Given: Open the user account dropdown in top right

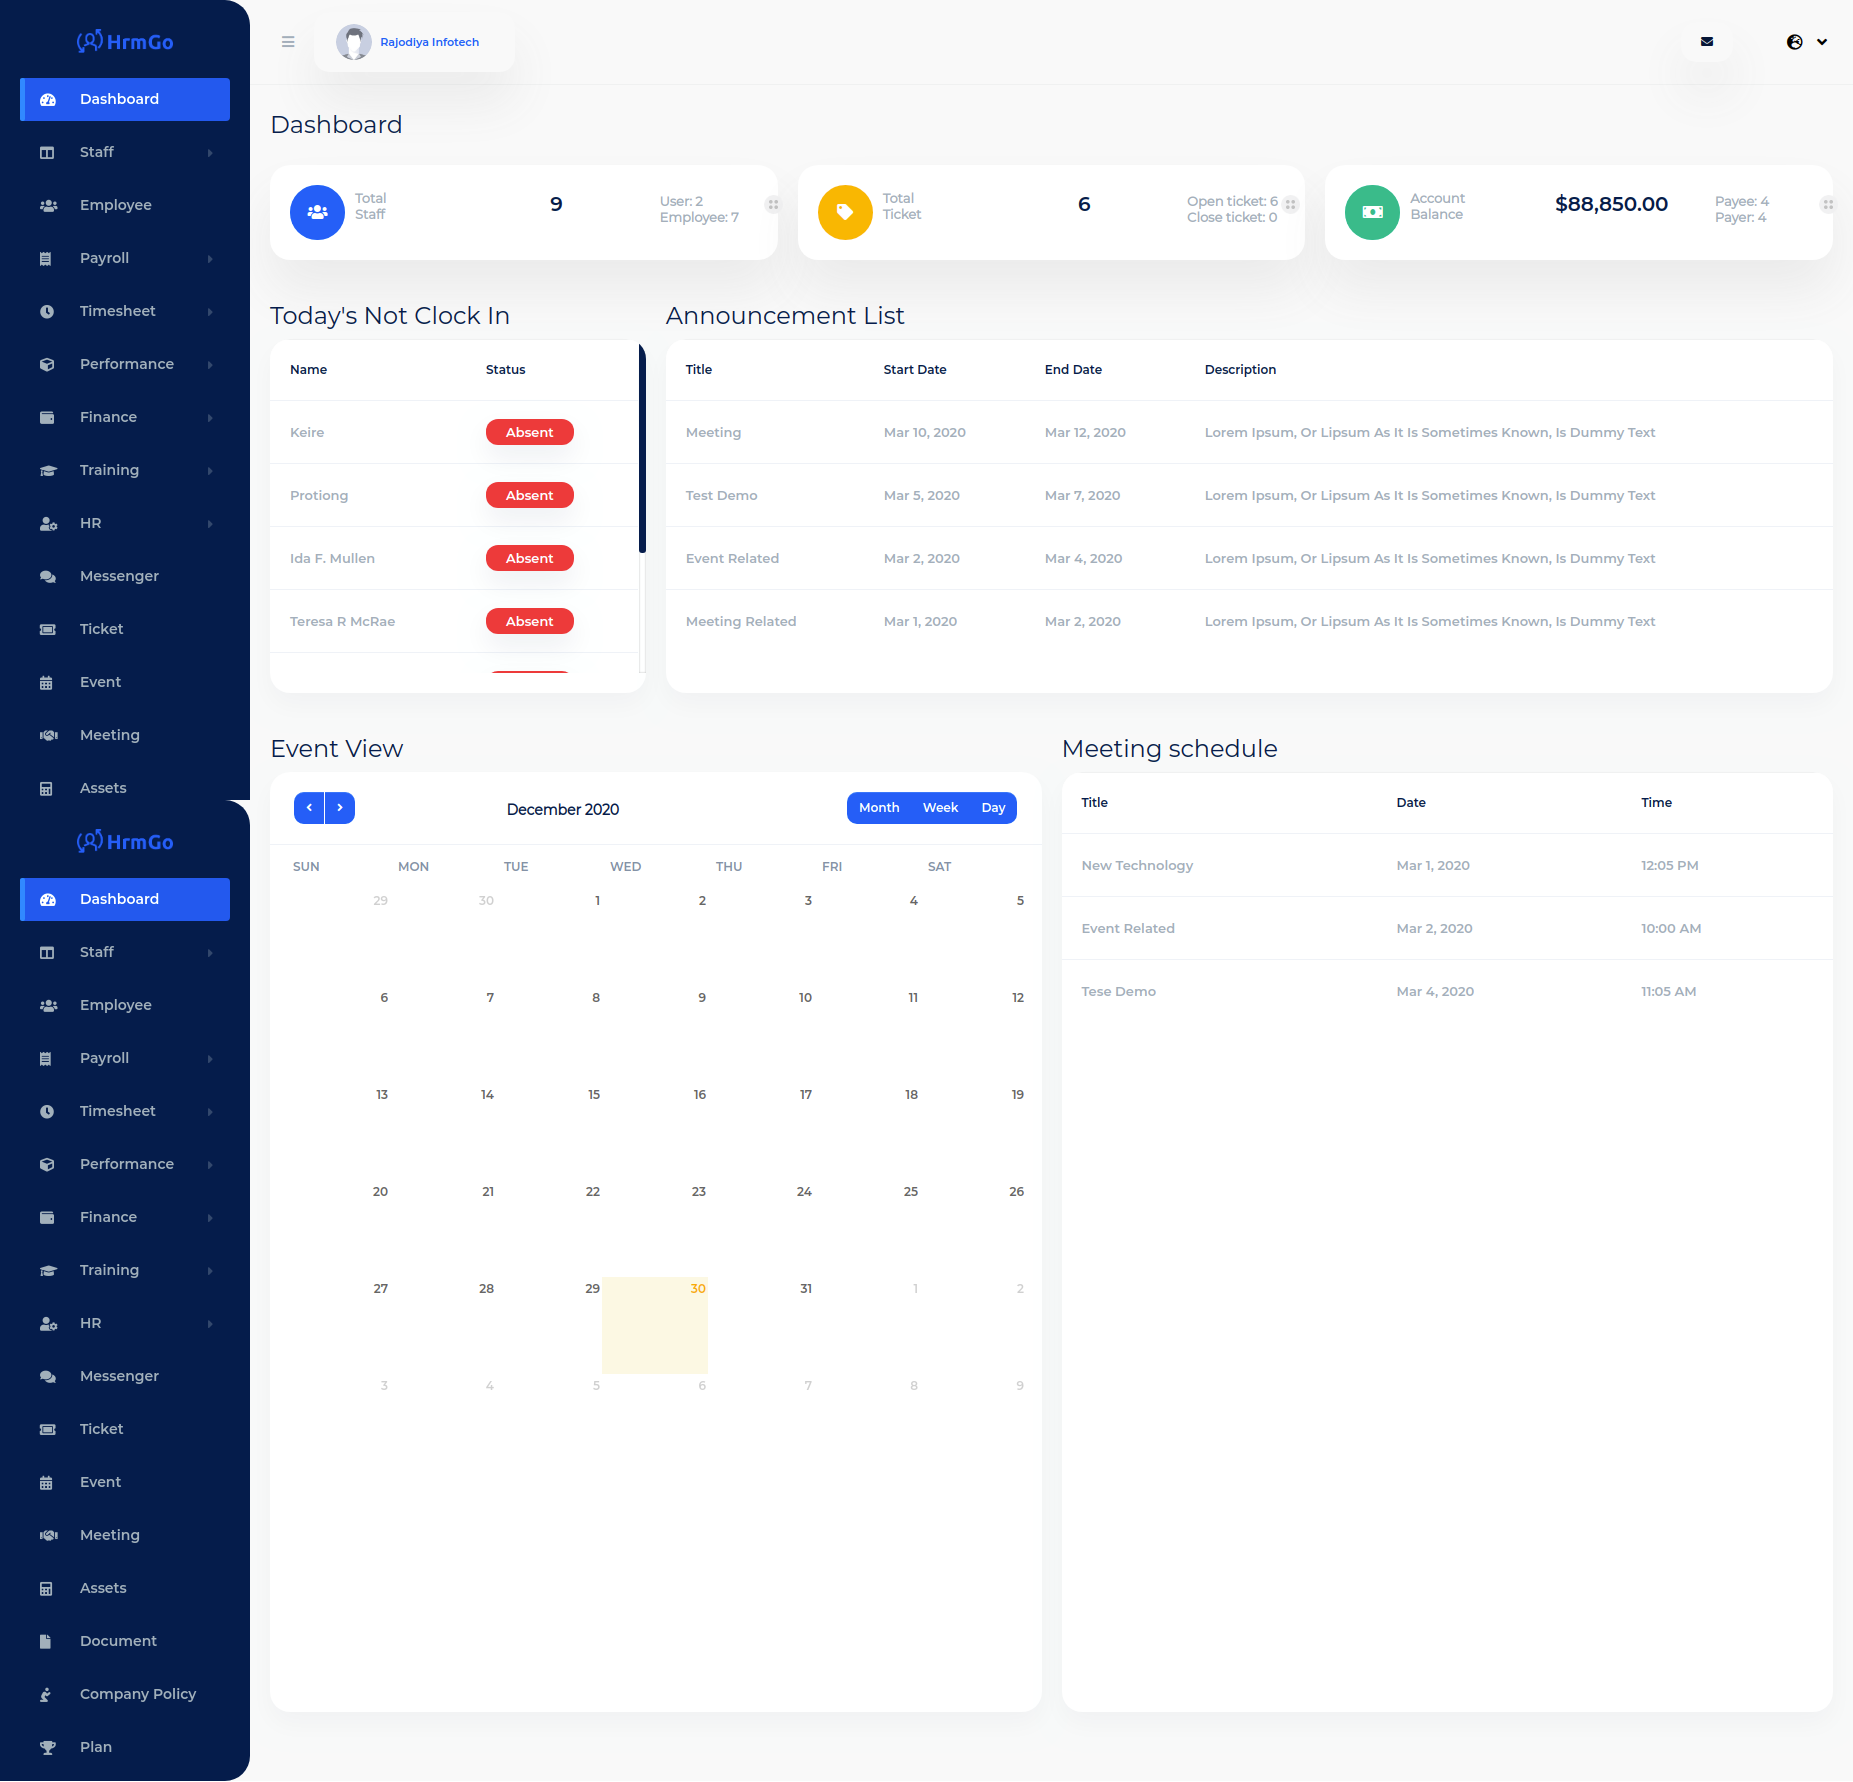Looking at the screenshot, I should tap(1806, 41).
